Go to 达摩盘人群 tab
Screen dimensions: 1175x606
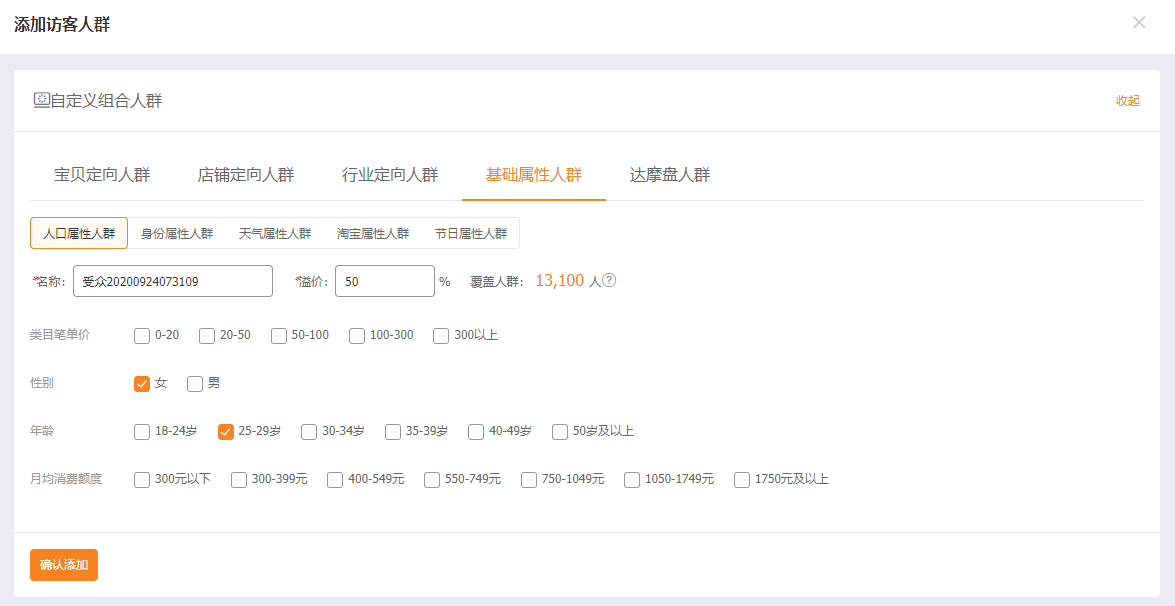coord(670,175)
